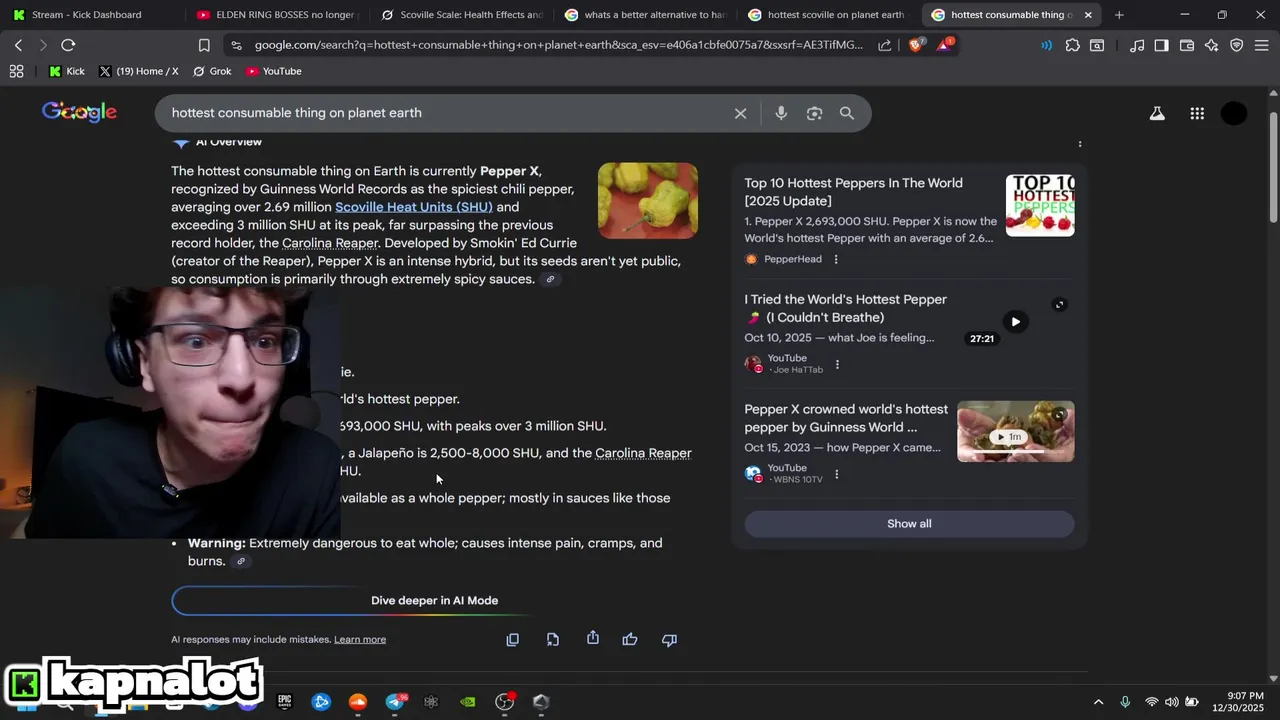Click the browser back arrow
The height and width of the screenshot is (720, 1280).
pos(18,45)
